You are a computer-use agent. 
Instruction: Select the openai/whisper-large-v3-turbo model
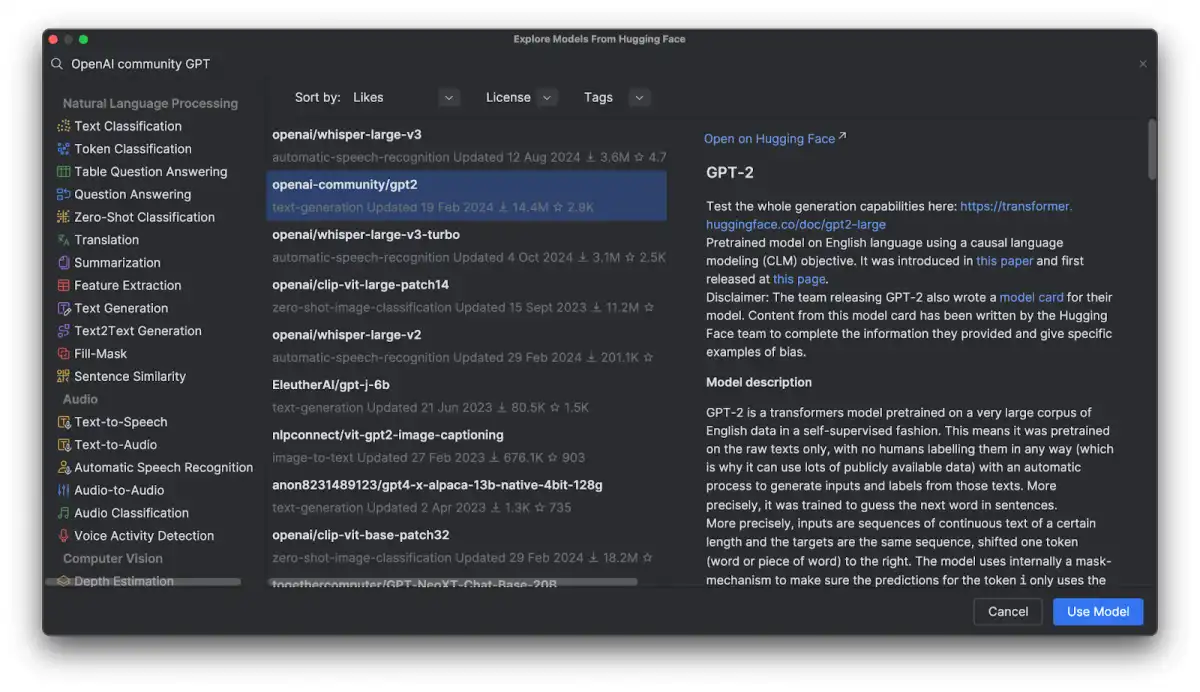tap(467, 246)
